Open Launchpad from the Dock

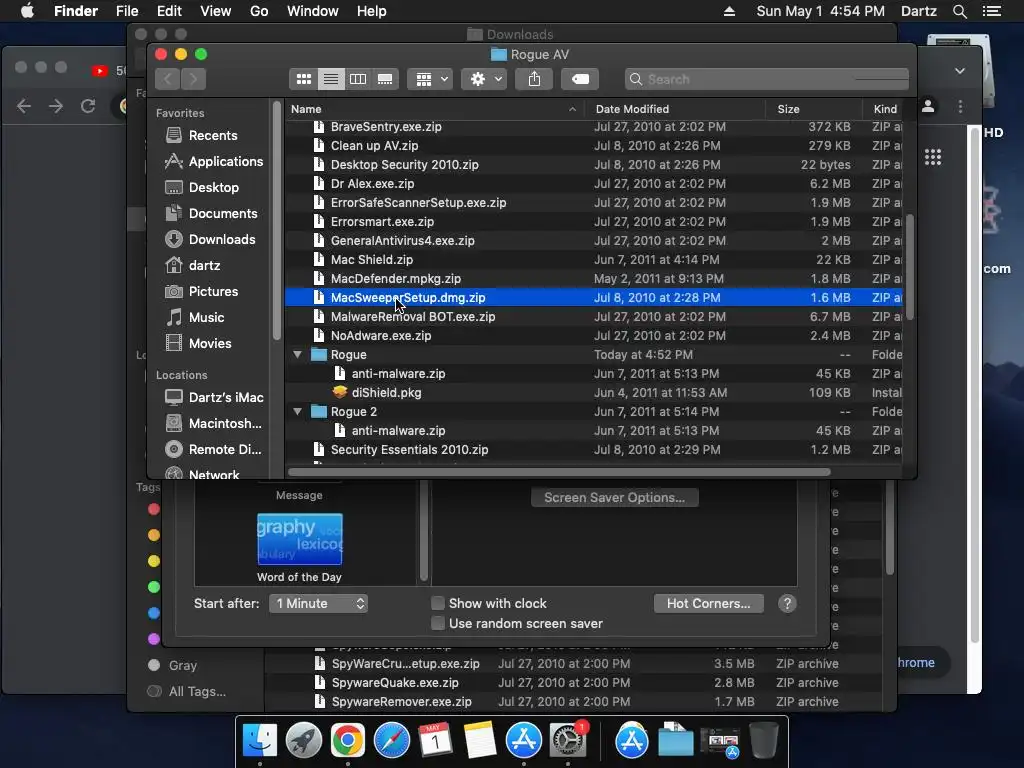(x=304, y=741)
